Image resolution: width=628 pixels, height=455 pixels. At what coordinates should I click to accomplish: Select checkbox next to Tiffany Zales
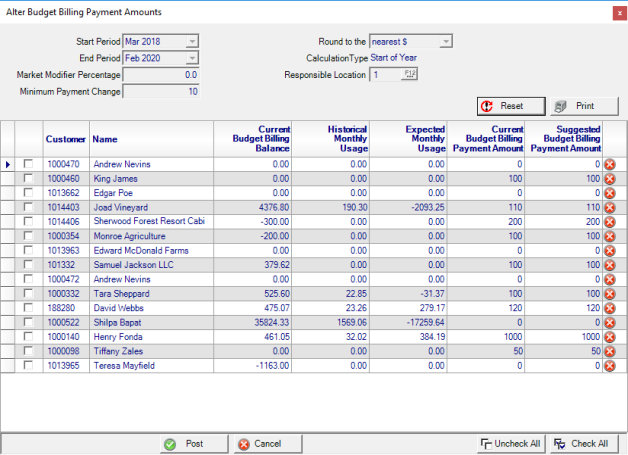point(29,352)
